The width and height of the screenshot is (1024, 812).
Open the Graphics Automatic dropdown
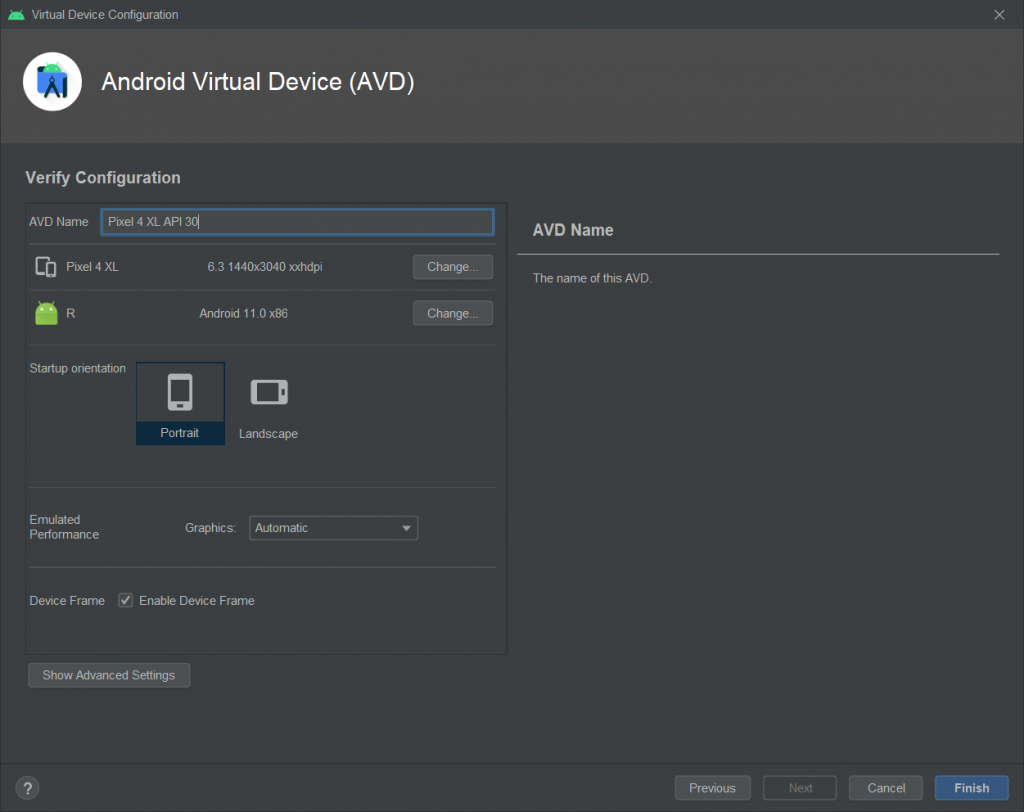(334, 528)
